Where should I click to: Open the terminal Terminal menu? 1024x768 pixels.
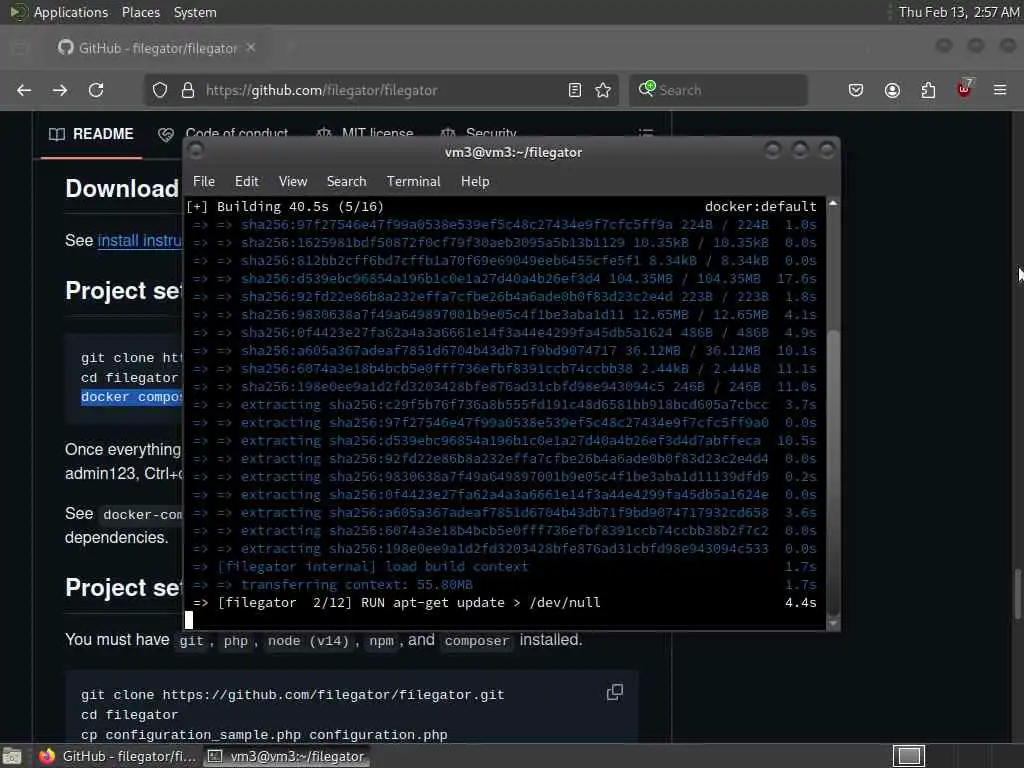(413, 182)
